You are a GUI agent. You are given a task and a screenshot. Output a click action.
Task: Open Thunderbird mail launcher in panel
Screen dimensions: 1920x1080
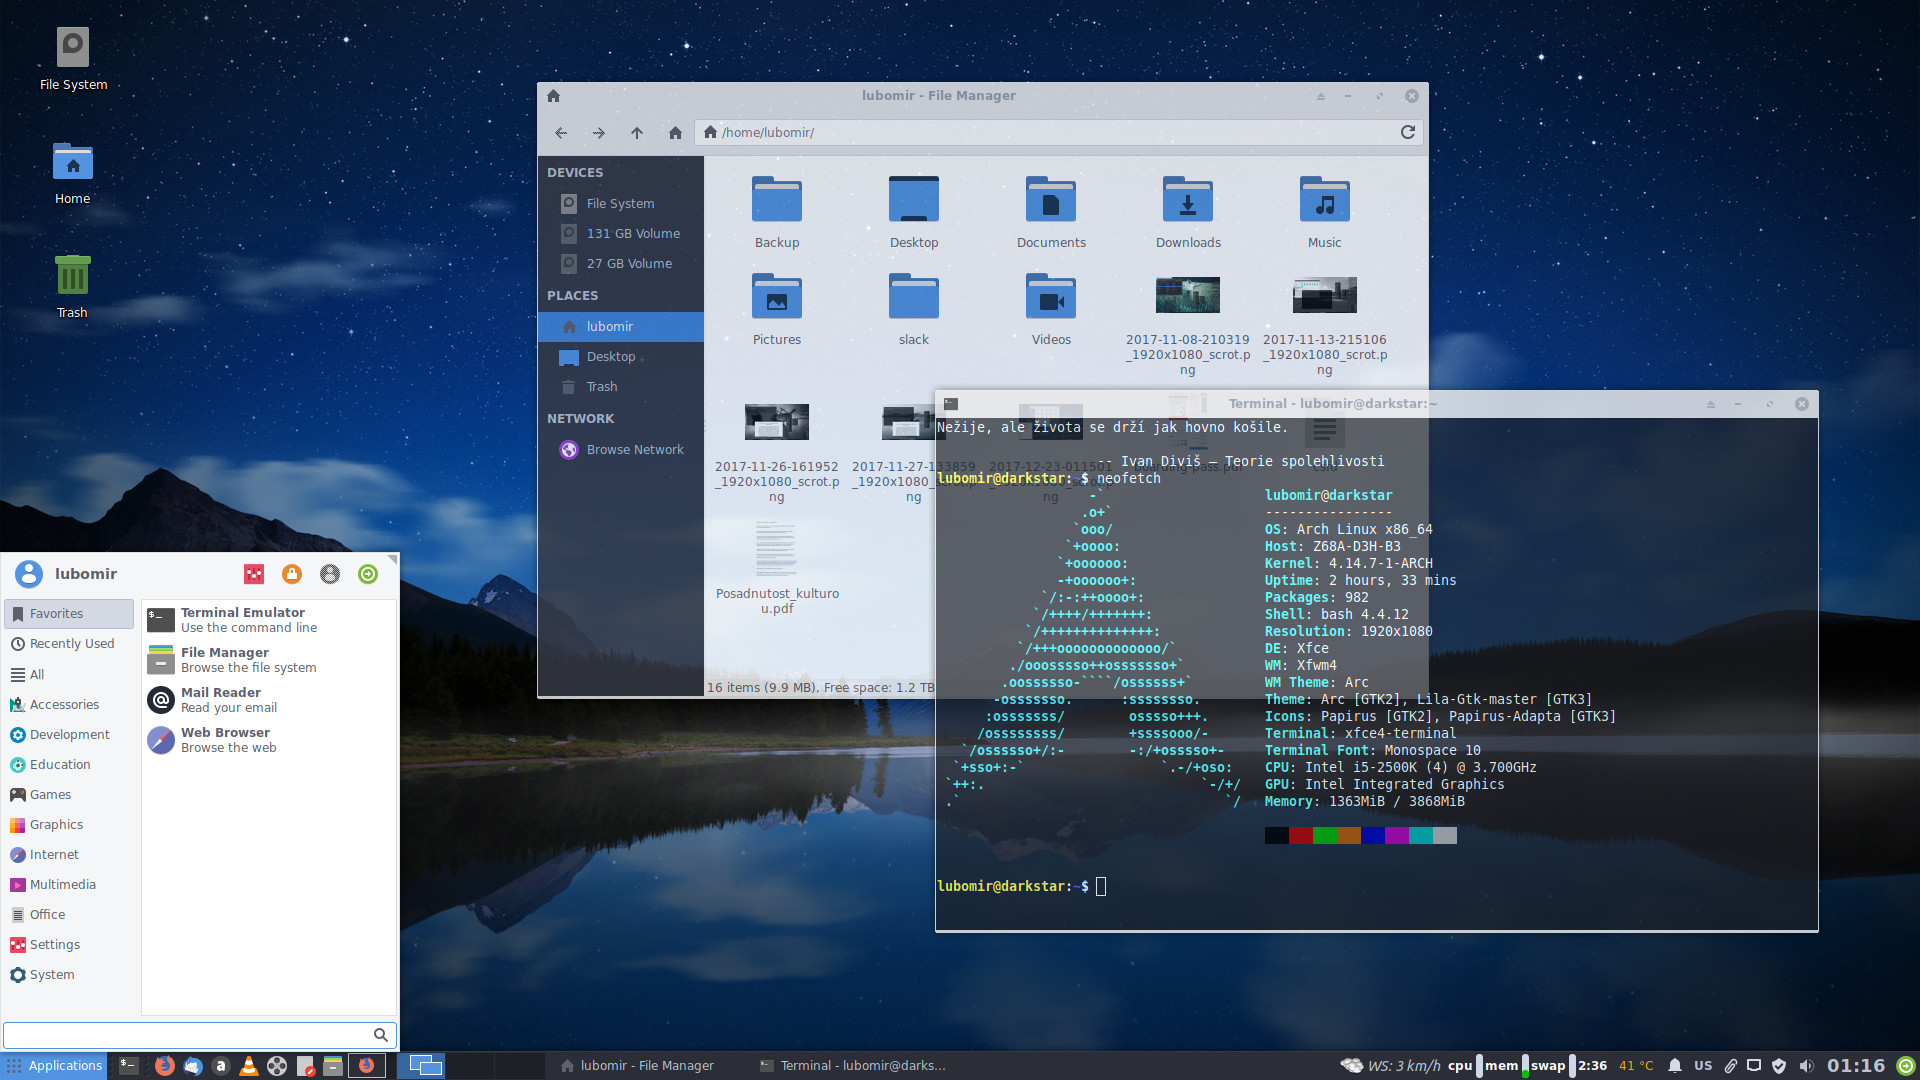[193, 1066]
